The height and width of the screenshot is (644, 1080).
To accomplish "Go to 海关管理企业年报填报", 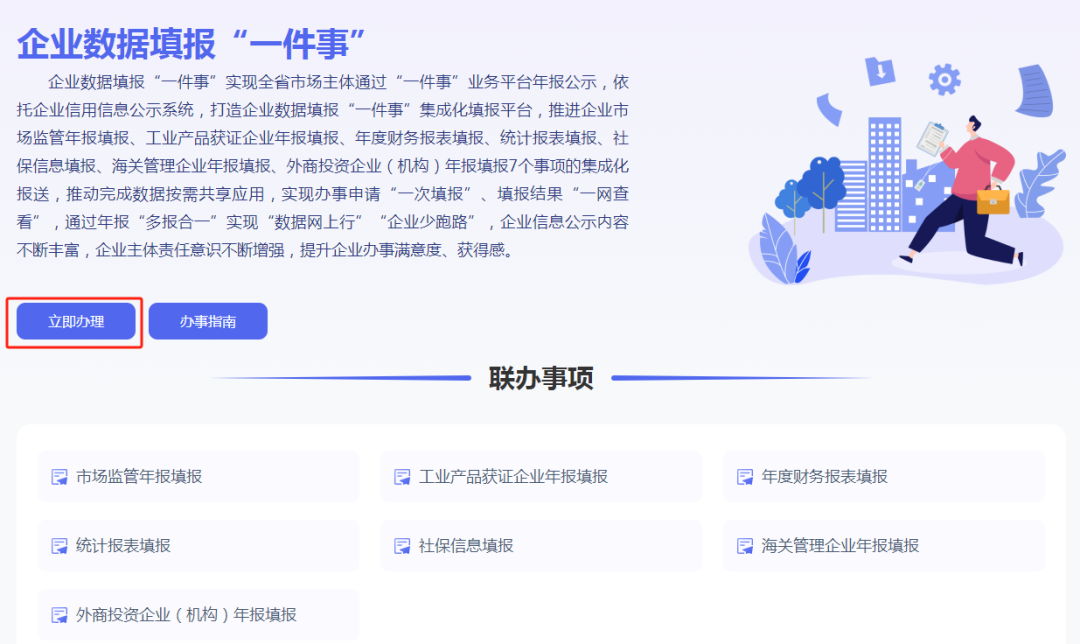I will 840,546.
